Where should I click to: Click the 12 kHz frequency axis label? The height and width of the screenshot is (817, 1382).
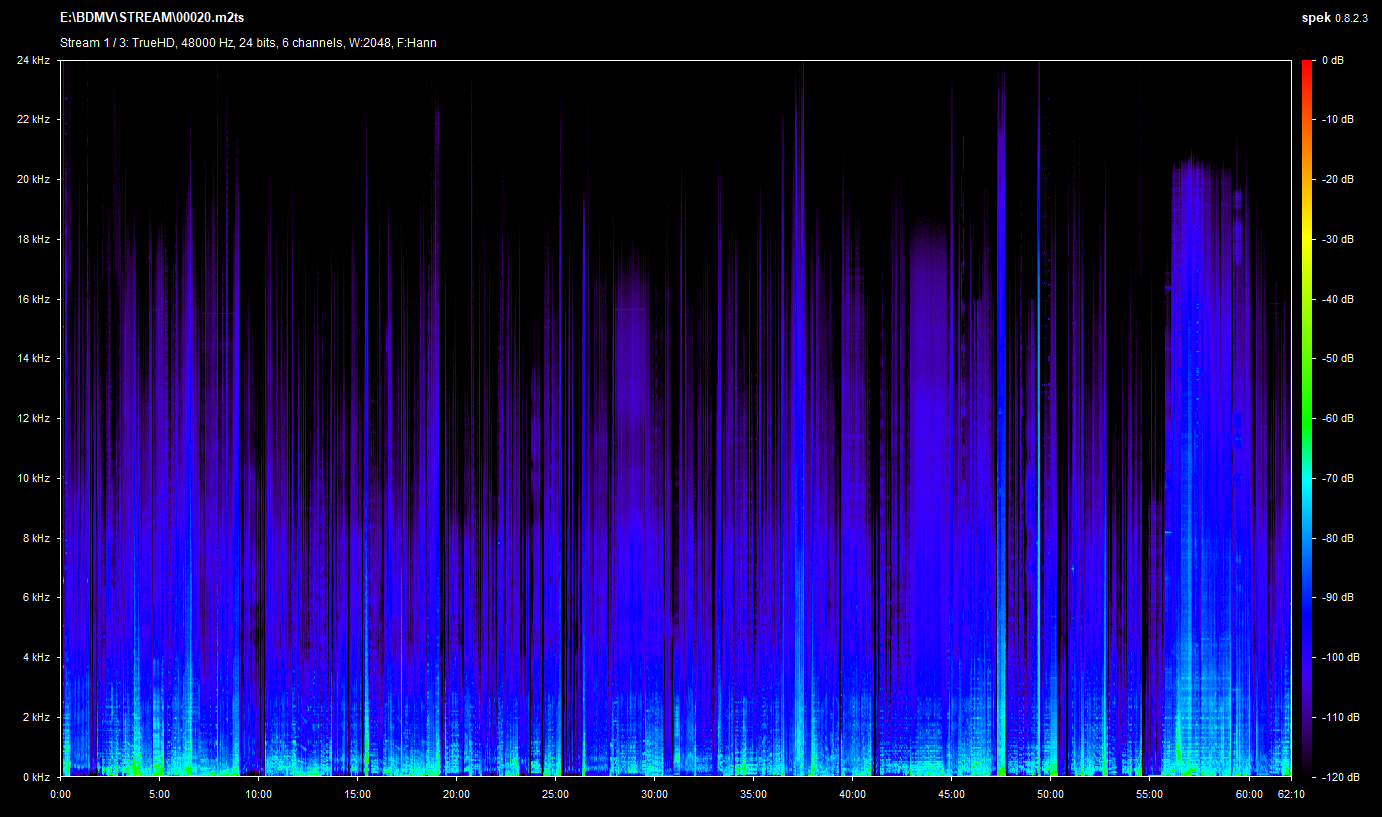coord(33,418)
